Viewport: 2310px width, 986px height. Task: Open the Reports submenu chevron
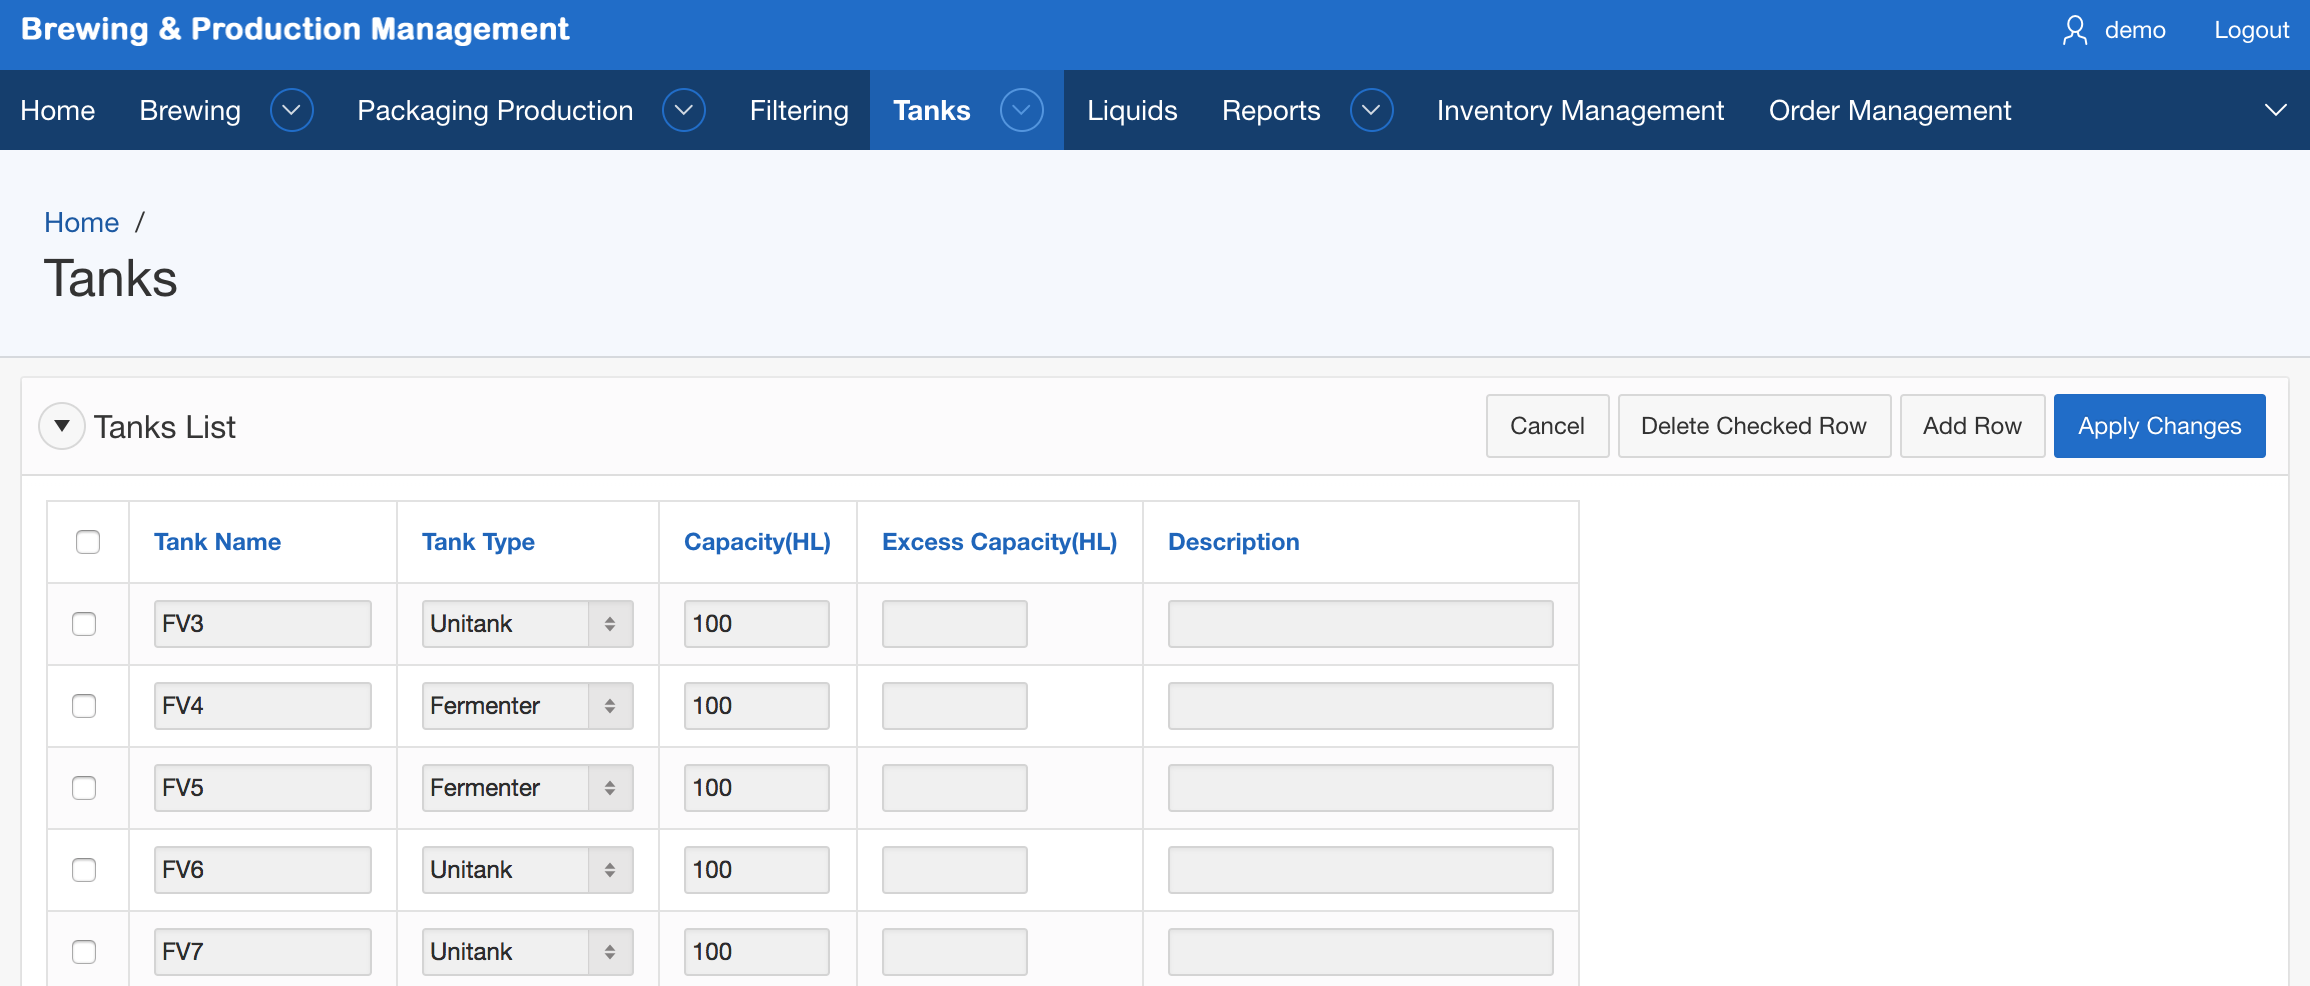point(1371,110)
